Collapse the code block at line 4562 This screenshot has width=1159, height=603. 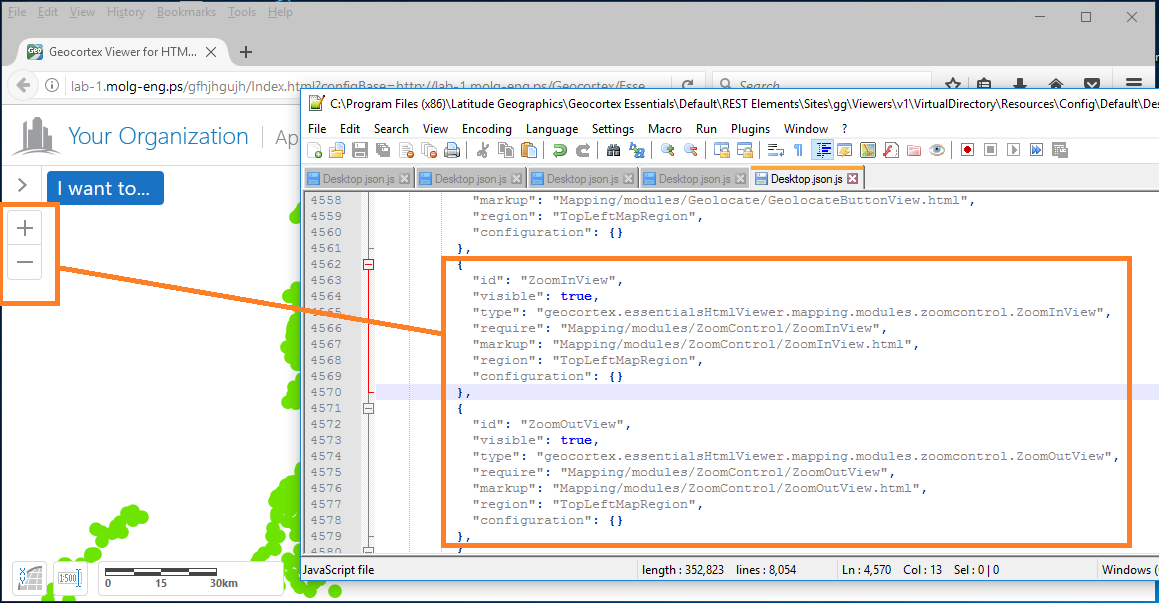[368, 265]
